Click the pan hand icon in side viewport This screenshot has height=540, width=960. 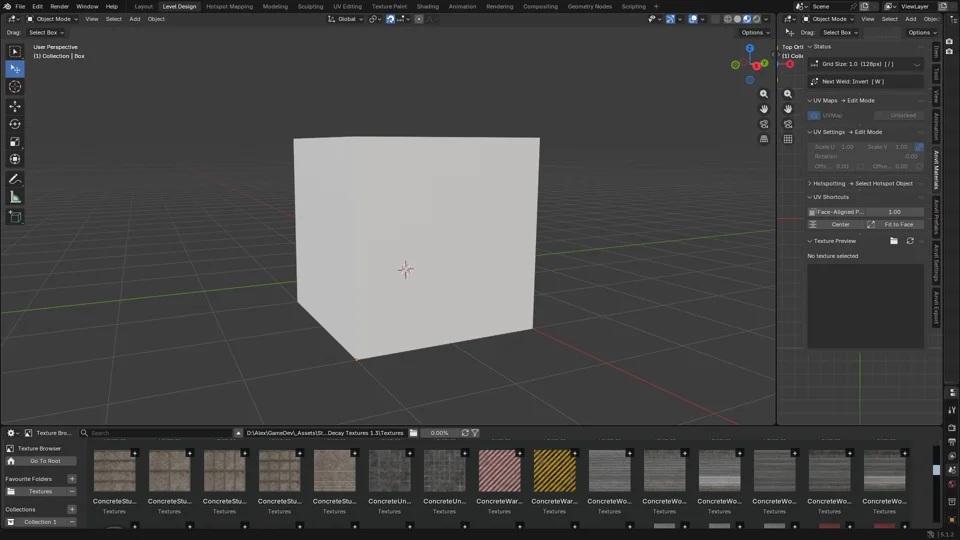[x=788, y=109]
